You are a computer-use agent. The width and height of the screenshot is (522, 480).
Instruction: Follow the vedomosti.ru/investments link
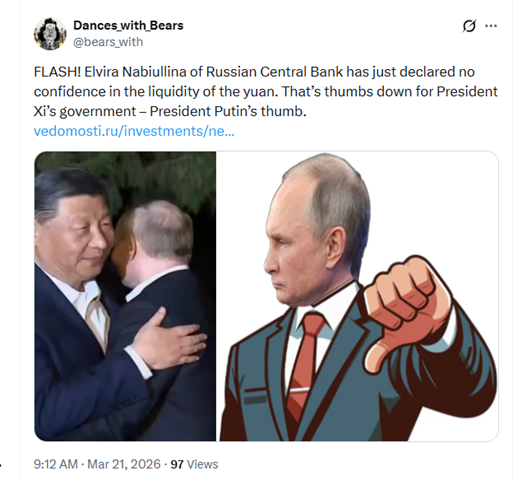pos(134,131)
